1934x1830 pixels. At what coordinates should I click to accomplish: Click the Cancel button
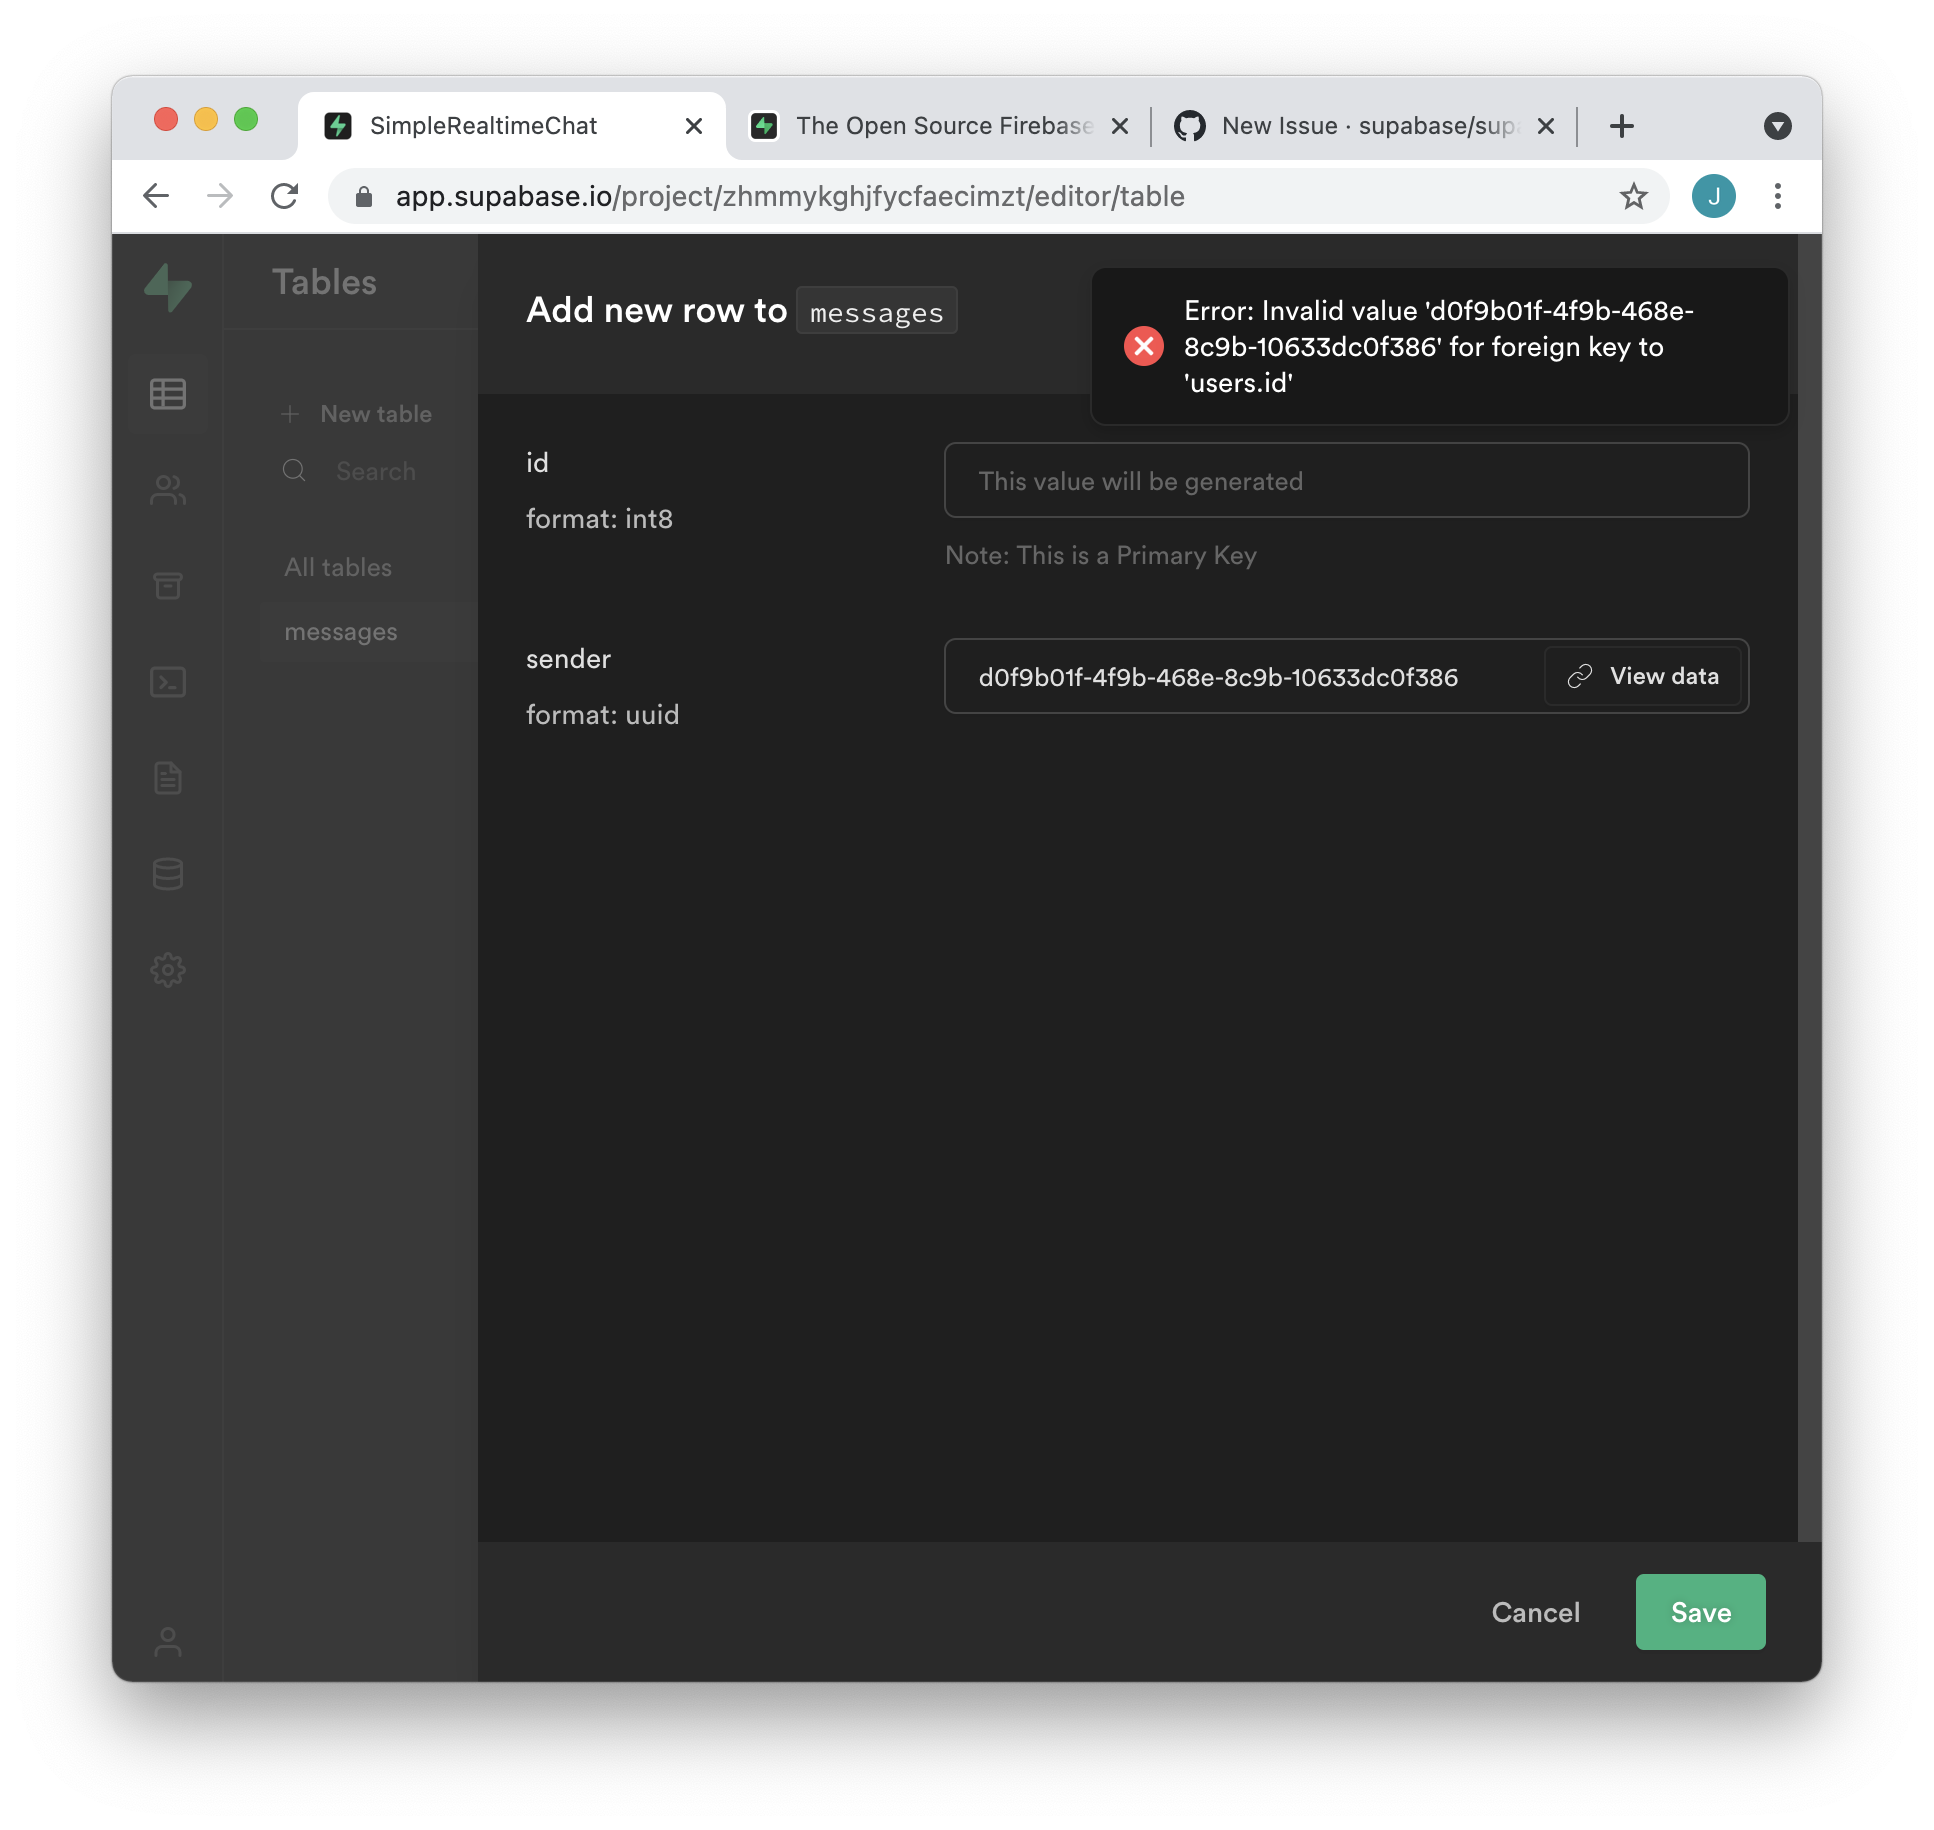pos(1536,1612)
